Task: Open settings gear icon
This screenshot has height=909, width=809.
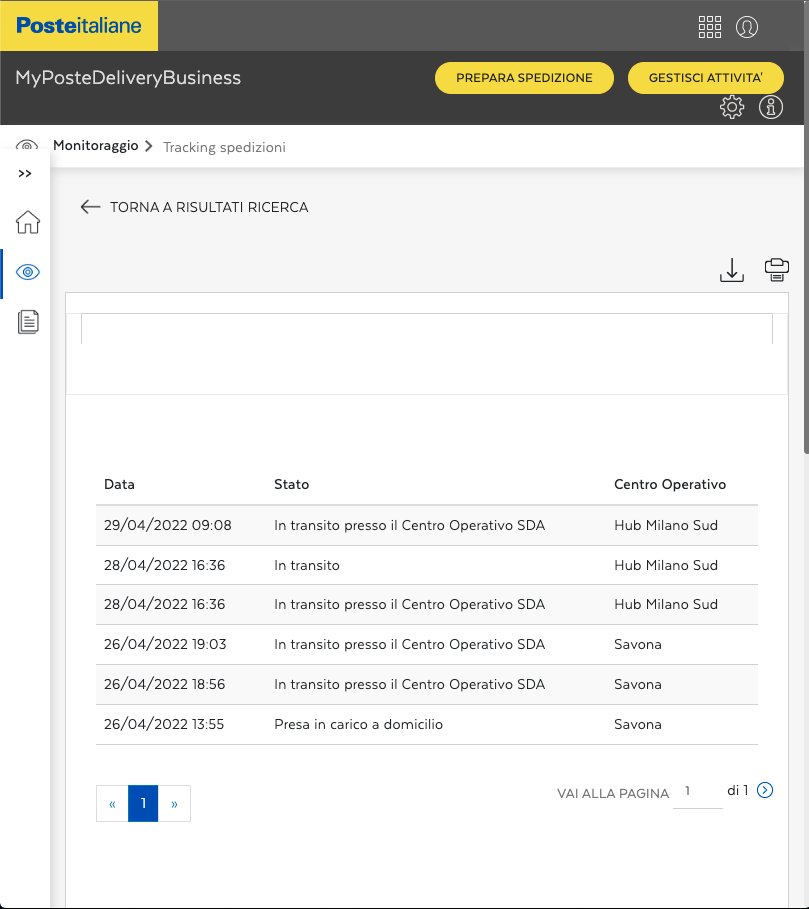Action: click(x=732, y=107)
